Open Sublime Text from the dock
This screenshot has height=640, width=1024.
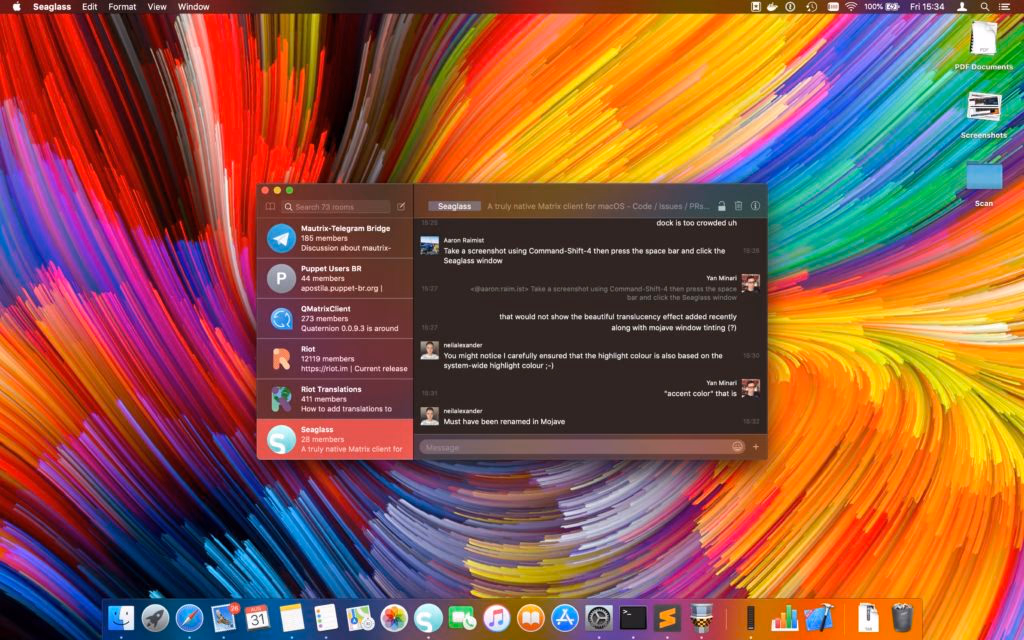pos(667,617)
